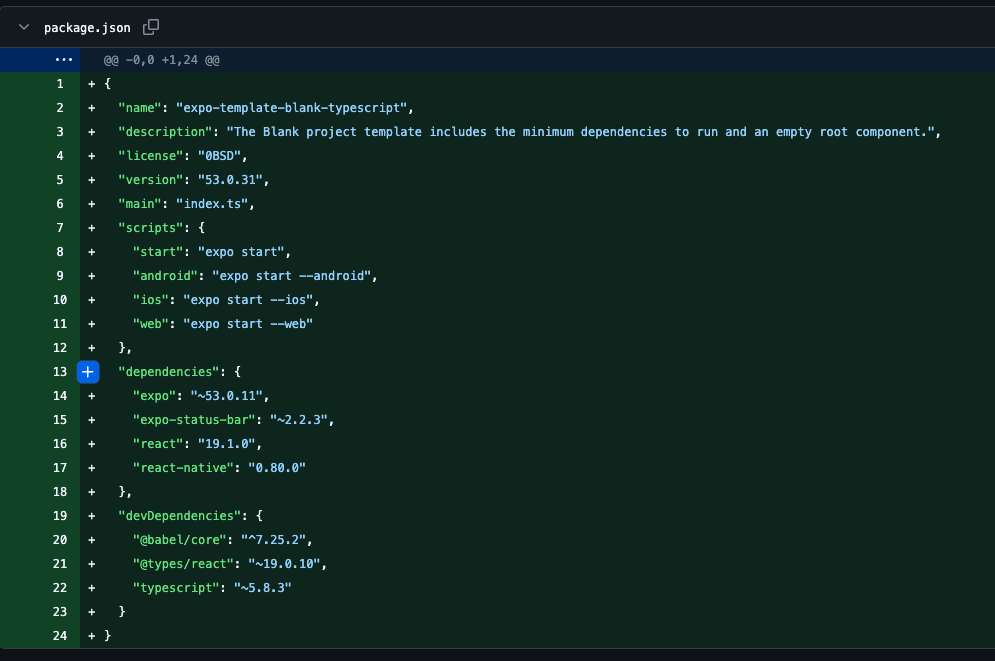
Task: Copy the package.json file path
Action: tap(151, 27)
